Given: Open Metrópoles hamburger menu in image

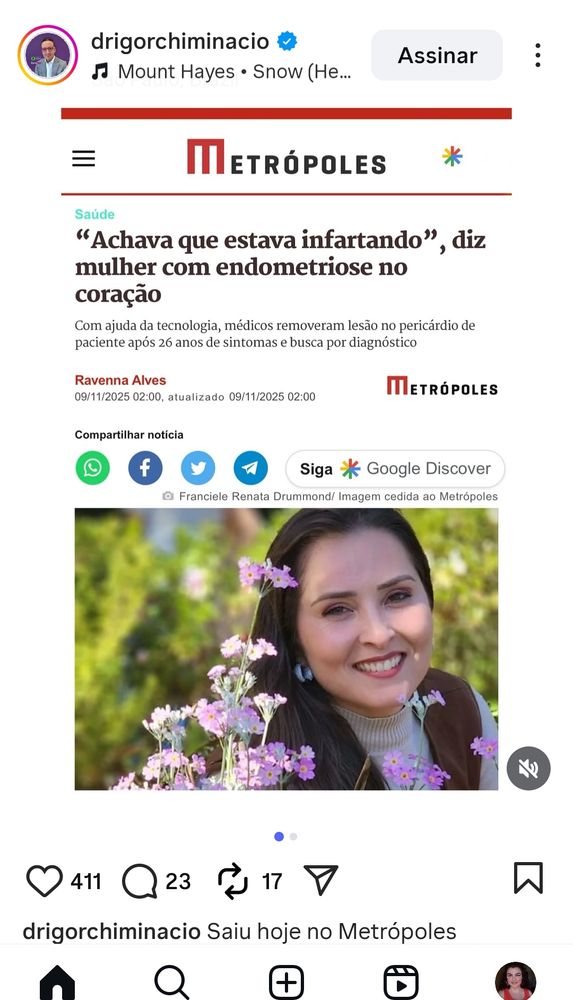Looking at the screenshot, I should tap(84, 158).
